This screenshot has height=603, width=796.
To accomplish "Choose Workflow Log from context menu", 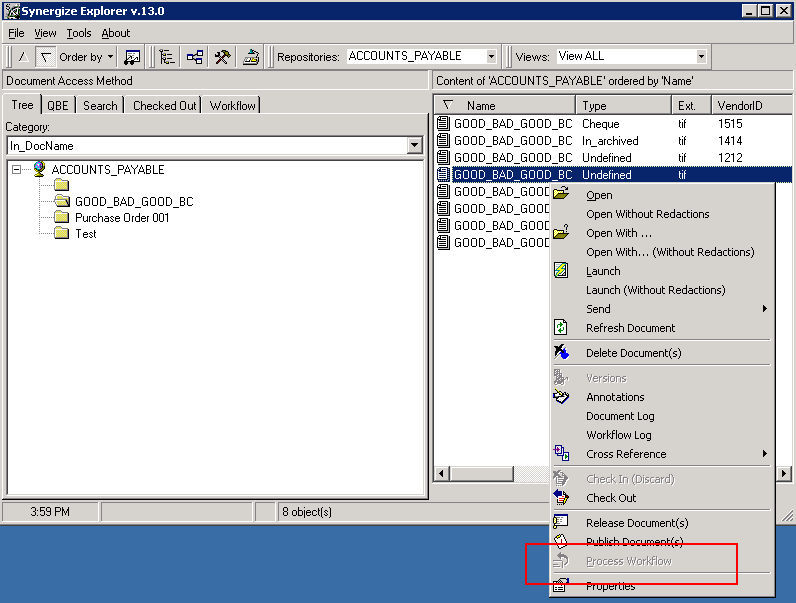I will [618, 435].
